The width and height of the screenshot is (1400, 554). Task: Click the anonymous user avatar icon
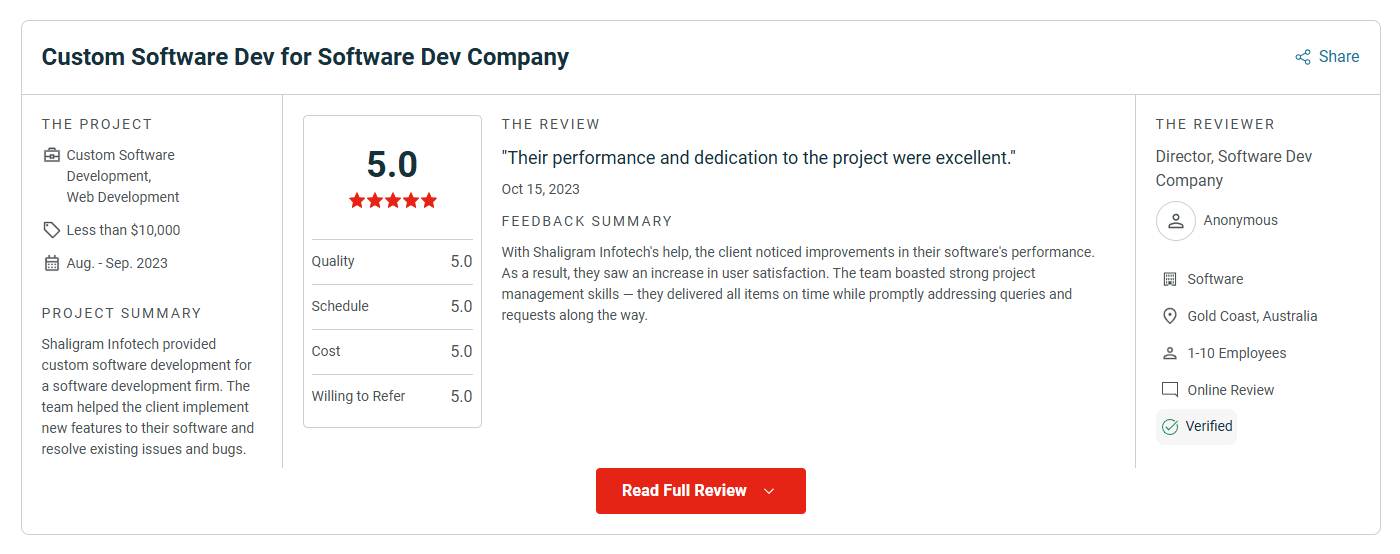click(1175, 221)
